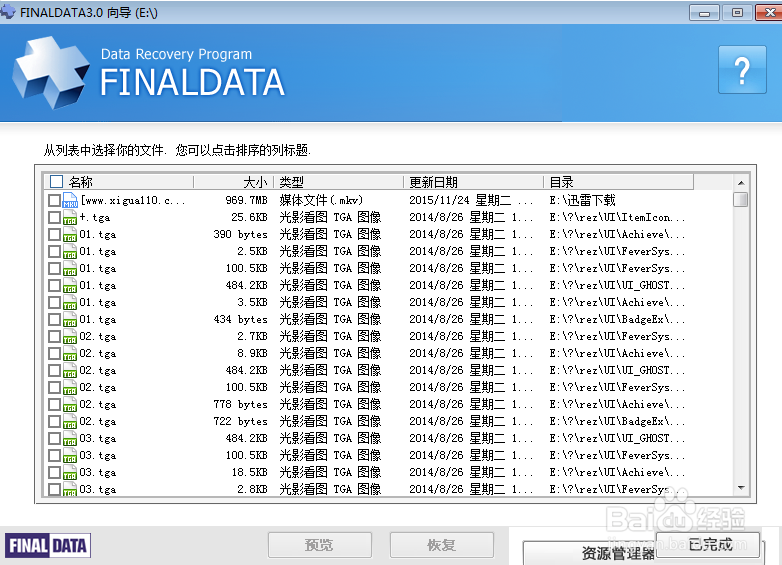Select type cell 媒体文件(.mkv)
Screen dimensions: 782x565
click(x=321, y=200)
